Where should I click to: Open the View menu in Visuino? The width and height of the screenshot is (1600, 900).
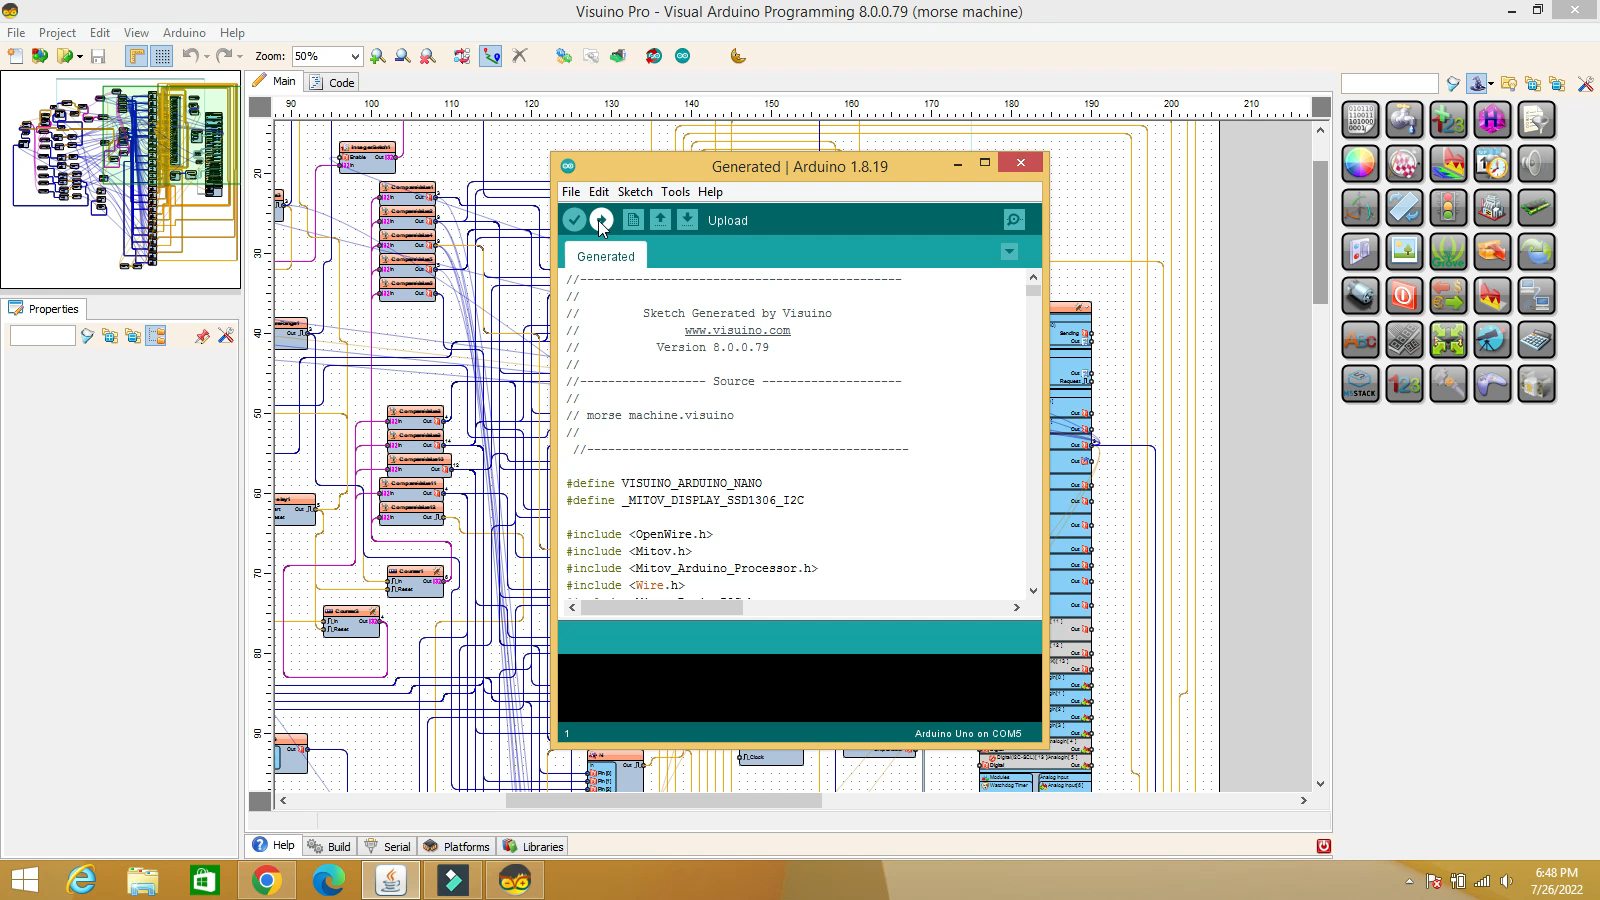pos(136,32)
